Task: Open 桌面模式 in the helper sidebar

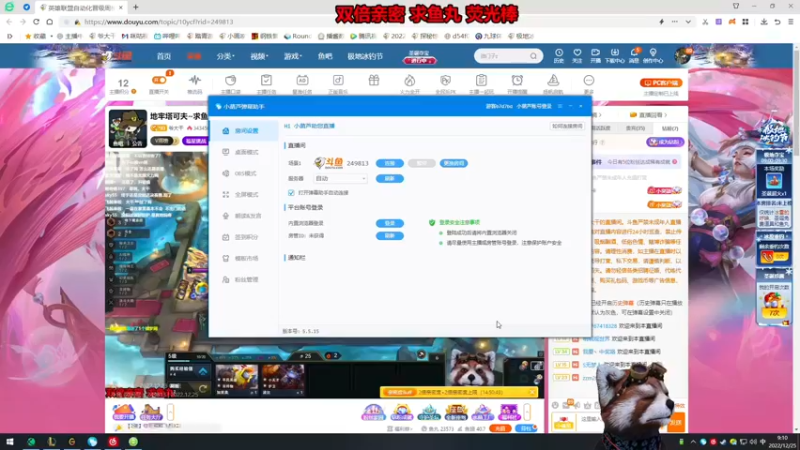Action: (244, 153)
